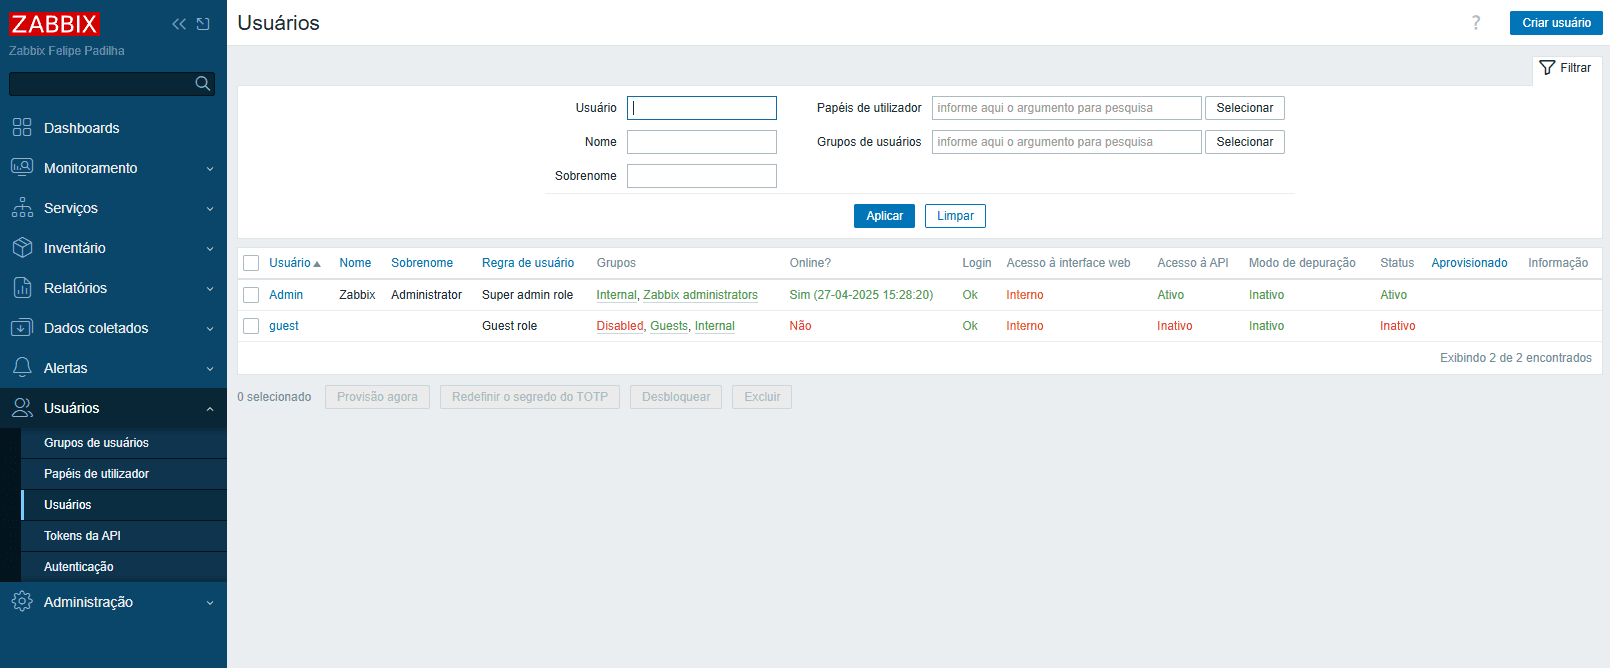The width and height of the screenshot is (1610, 668).
Task: Sort by Regra de usuário column header
Action: click(528, 263)
